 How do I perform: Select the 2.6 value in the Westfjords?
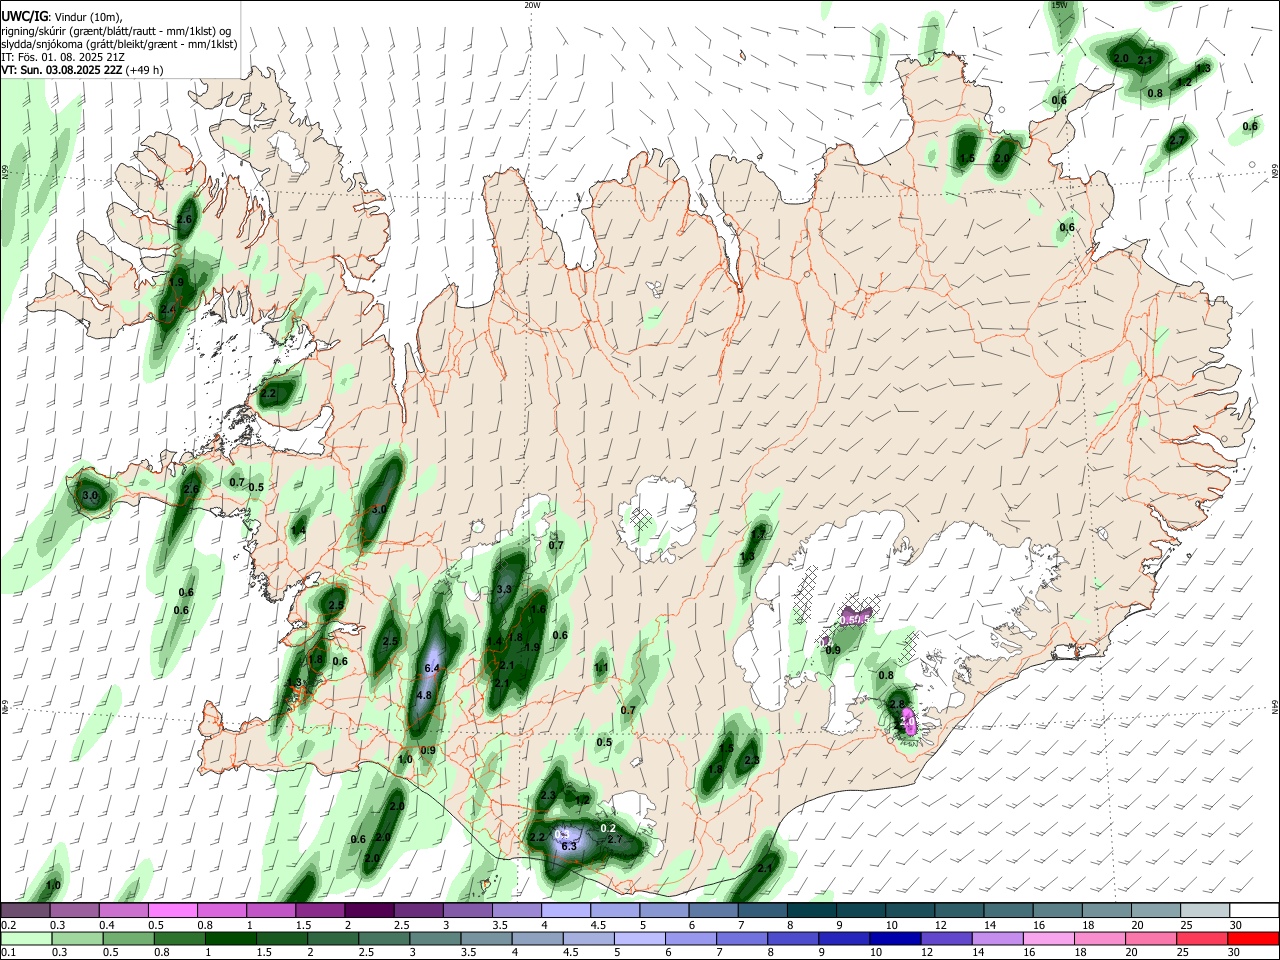(x=184, y=219)
